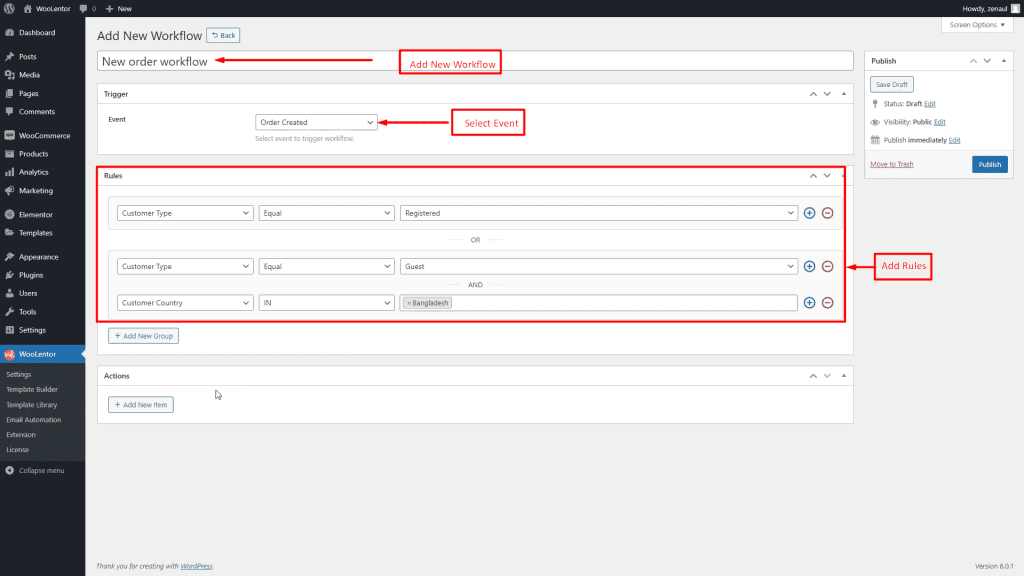Click the WordPress logo in admin bar
The width and height of the screenshot is (1024, 576).
coord(9,8)
